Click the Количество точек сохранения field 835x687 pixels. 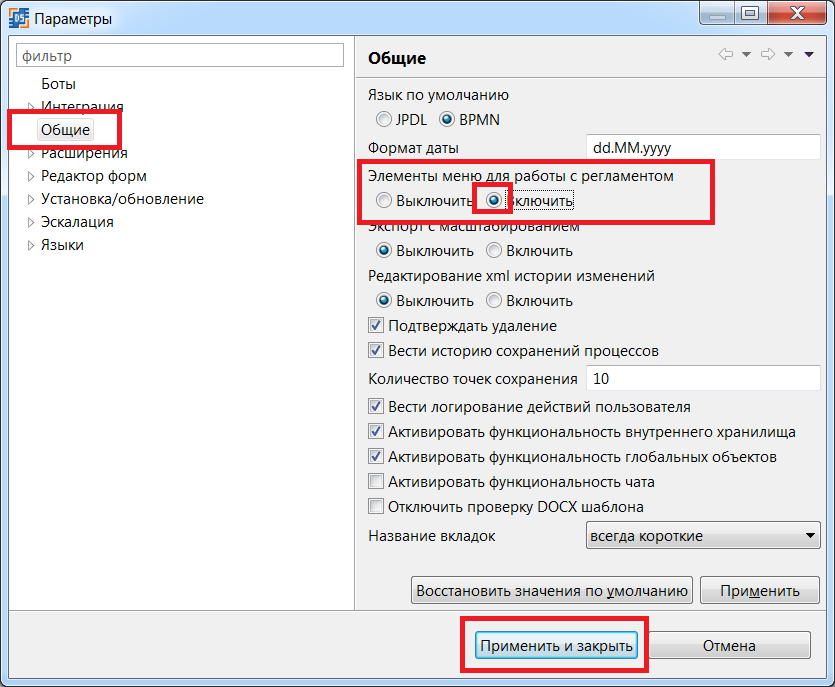pos(703,378)
